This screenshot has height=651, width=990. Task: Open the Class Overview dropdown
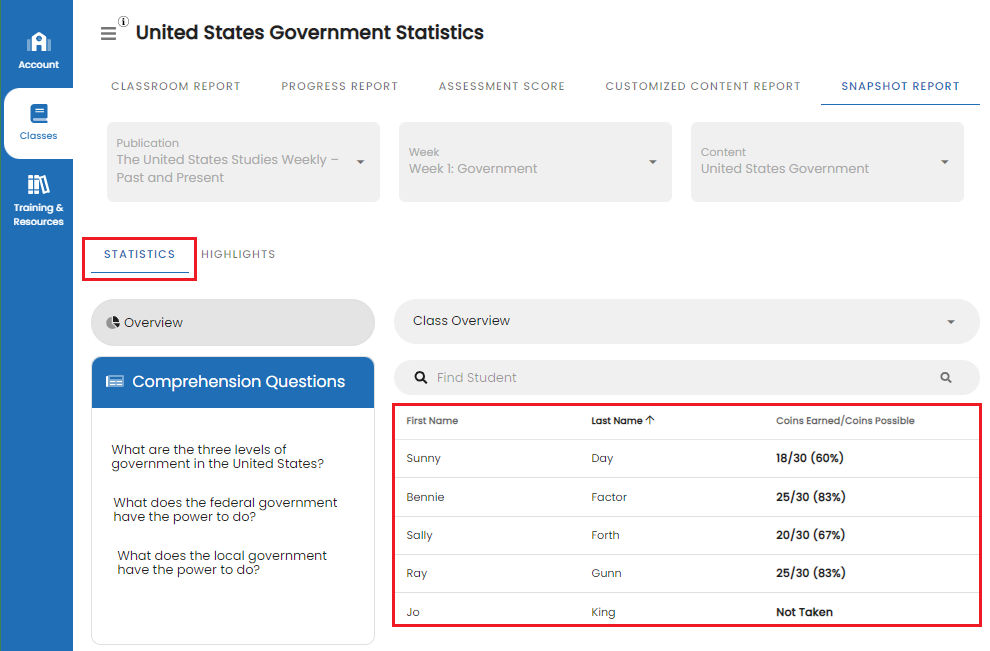click(x=950, y=322)
